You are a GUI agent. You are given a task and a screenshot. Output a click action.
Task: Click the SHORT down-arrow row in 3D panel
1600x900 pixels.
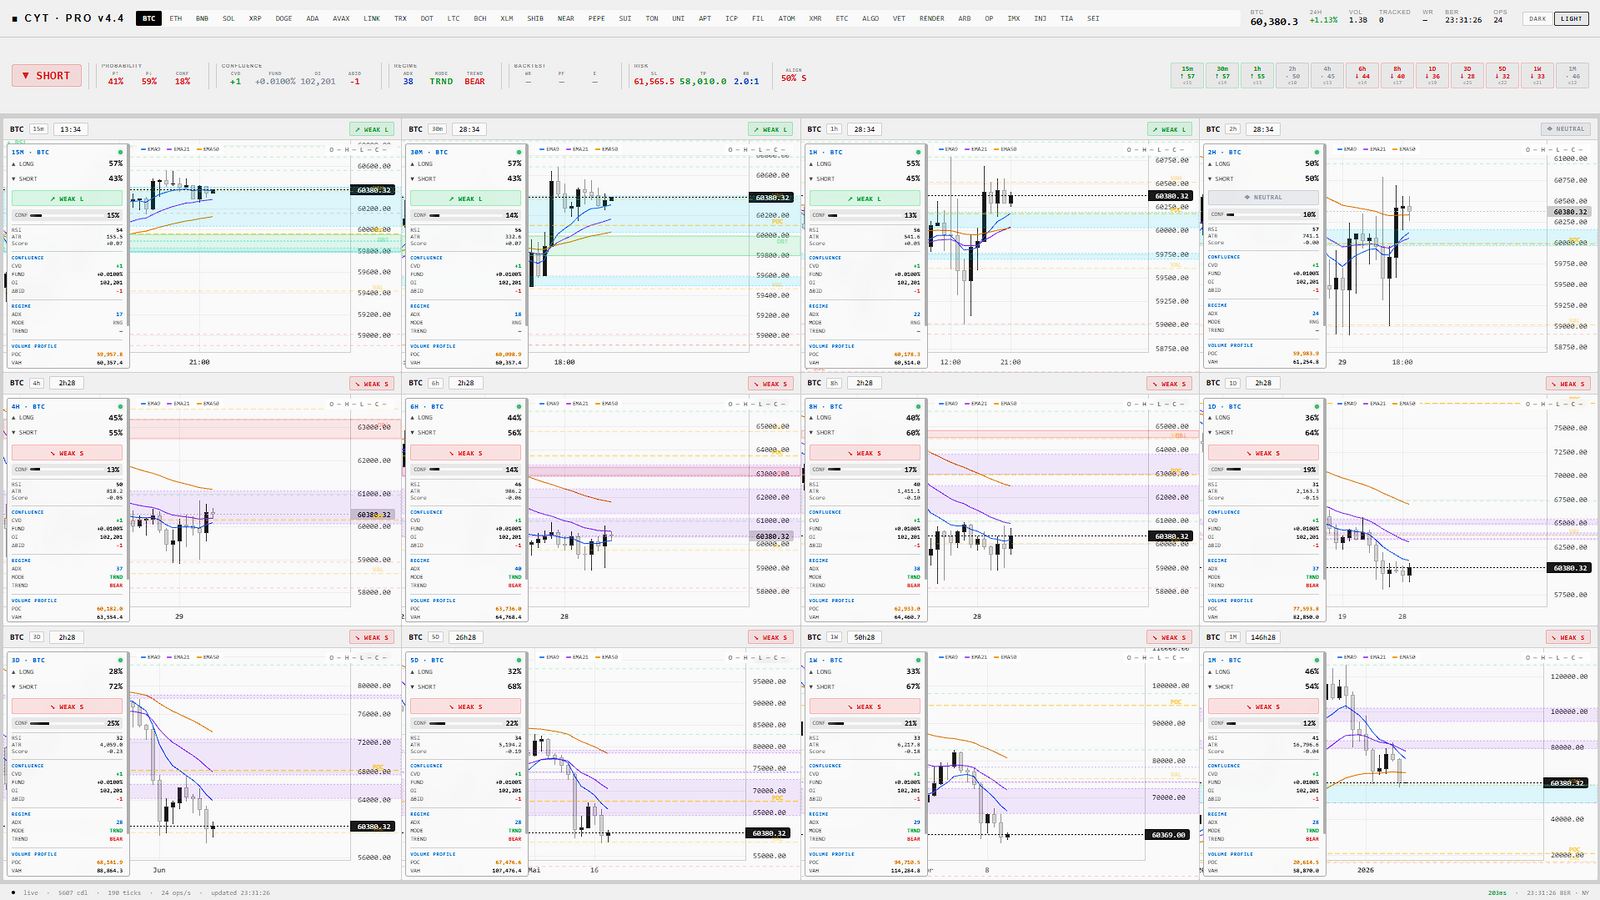(67, 687)
